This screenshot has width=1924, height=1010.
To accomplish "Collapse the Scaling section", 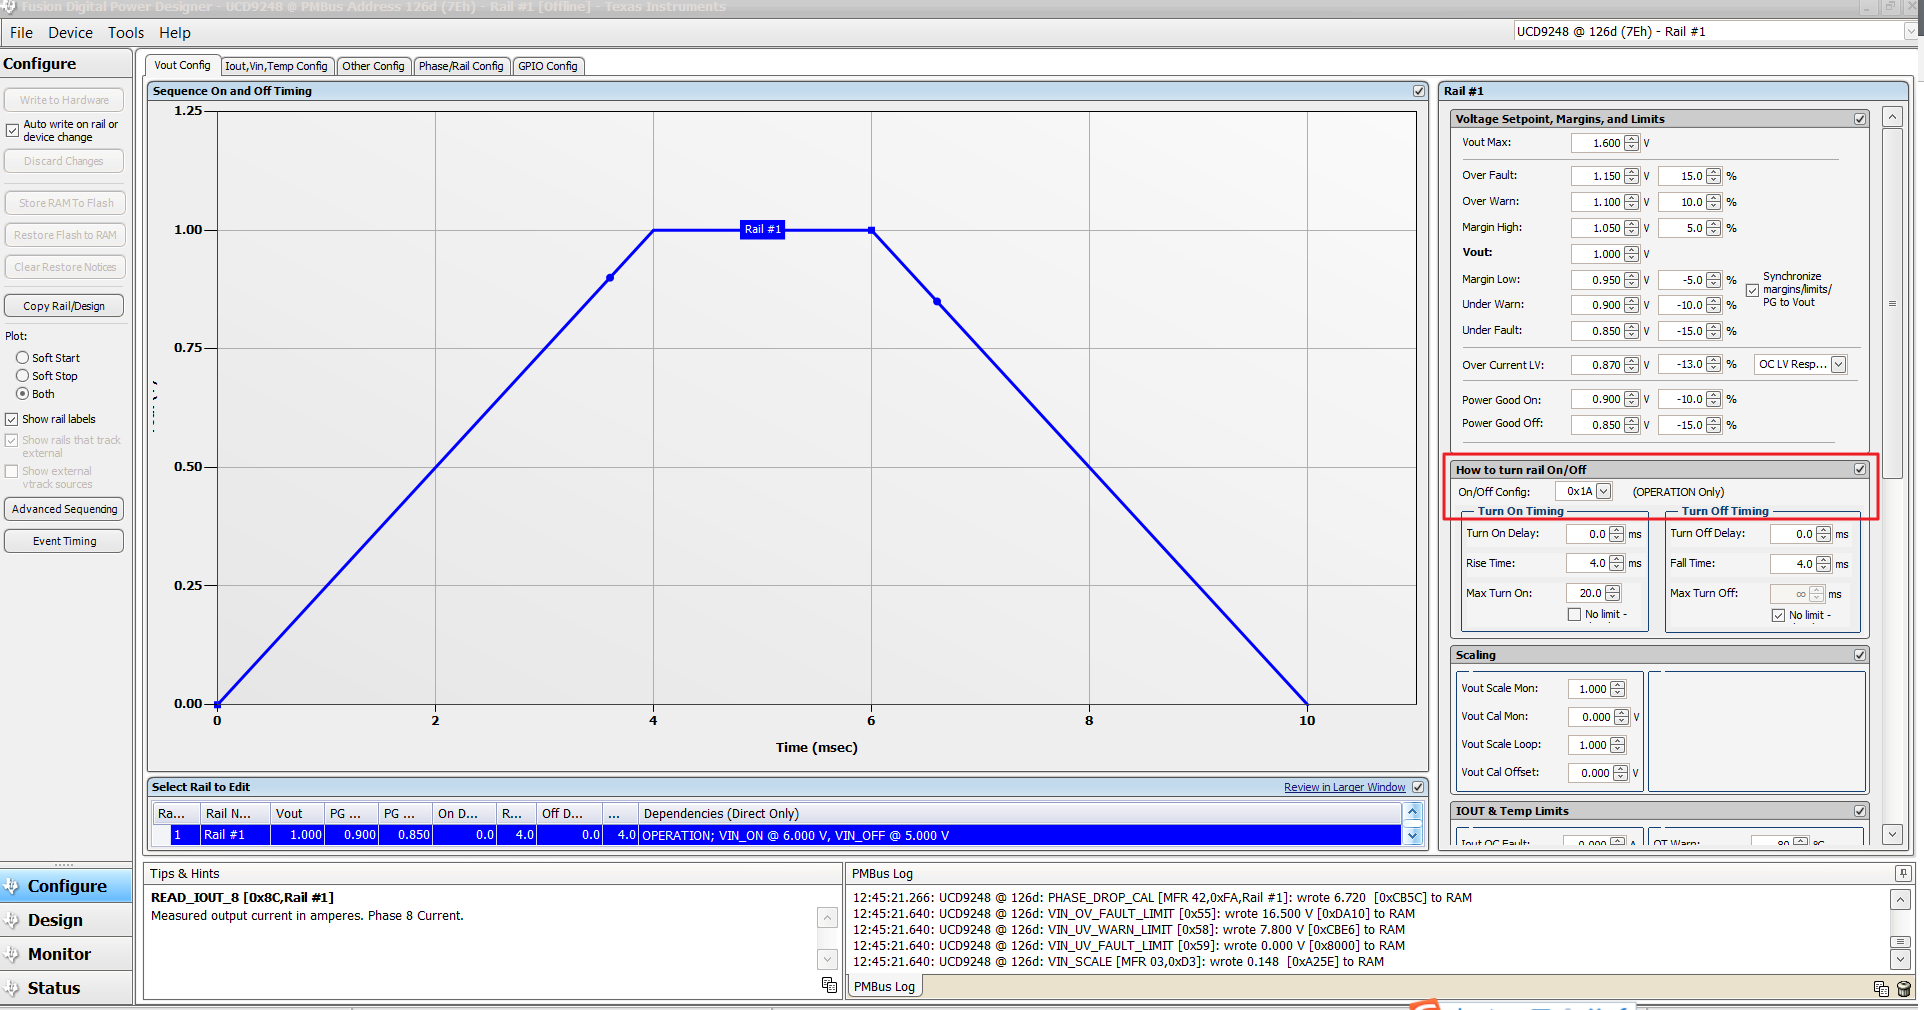I will point(1860,655).
